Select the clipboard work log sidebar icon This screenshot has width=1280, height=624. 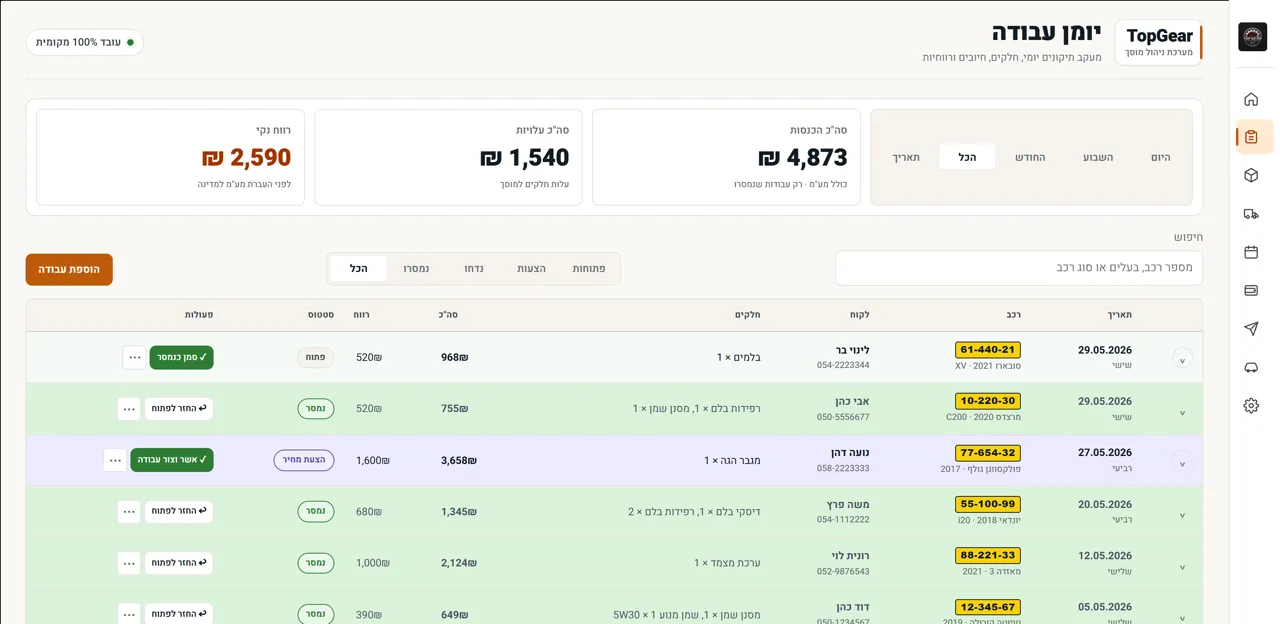pyautogui.click(x=1251, y=137)
